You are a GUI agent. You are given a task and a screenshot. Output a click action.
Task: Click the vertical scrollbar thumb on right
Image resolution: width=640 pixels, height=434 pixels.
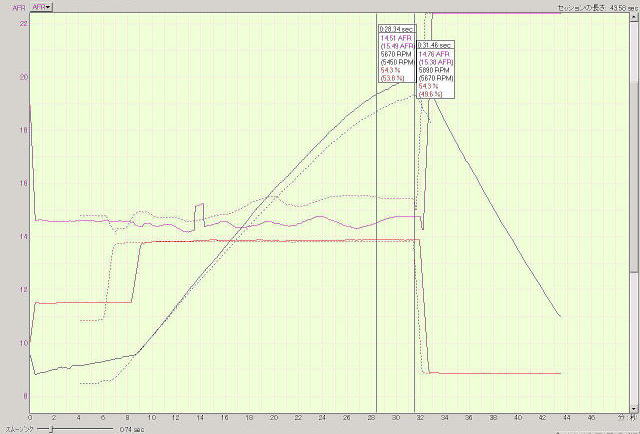pos(634,176)
